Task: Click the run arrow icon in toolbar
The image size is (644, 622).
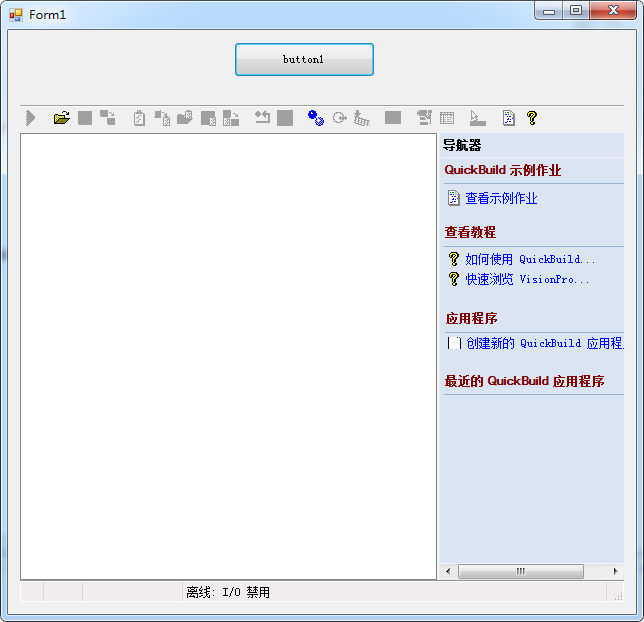Action: pos(31,118)
